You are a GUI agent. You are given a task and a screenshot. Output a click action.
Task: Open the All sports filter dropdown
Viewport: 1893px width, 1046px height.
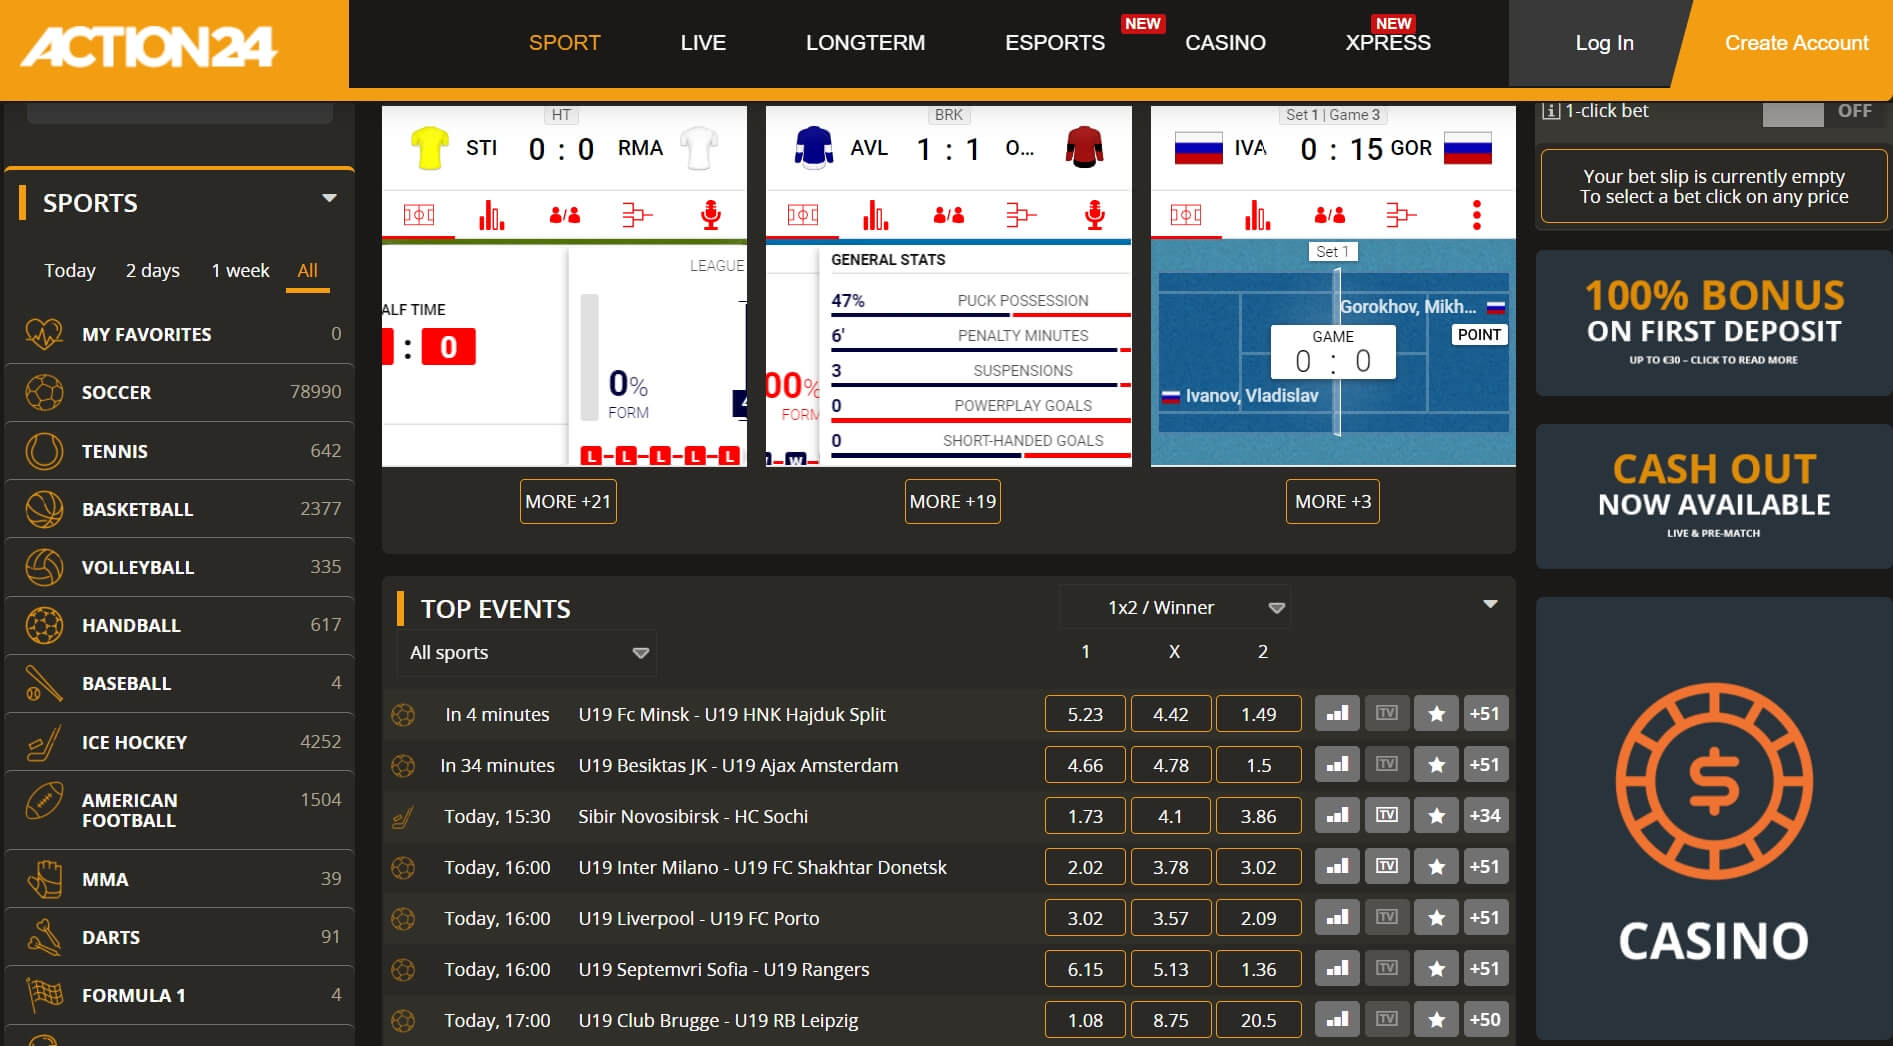pyautogui.click(x=527, y=652)
